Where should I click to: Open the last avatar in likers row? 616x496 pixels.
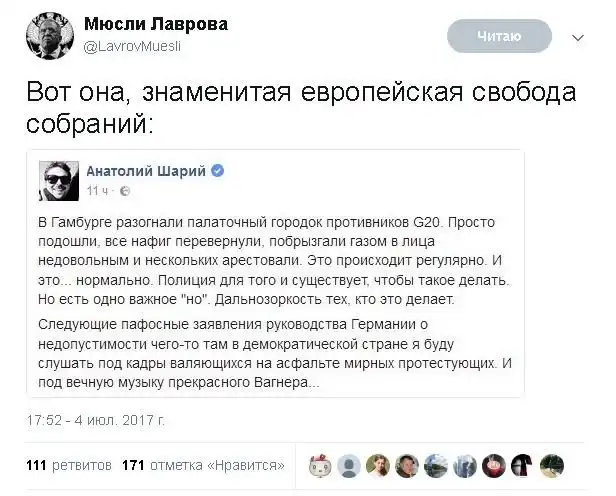[x=551, y=465]
